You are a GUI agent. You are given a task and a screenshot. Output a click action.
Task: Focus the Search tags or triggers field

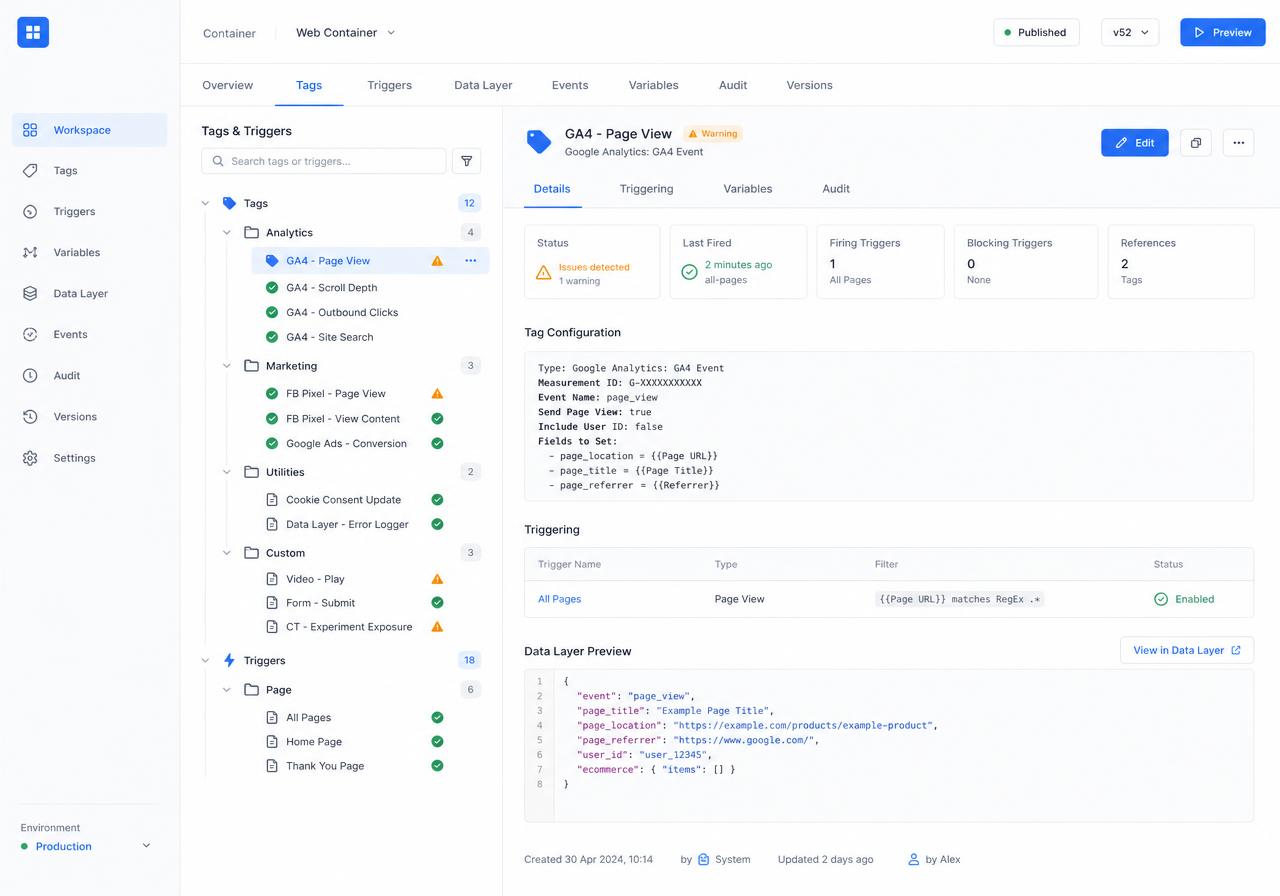pos(324,161)
